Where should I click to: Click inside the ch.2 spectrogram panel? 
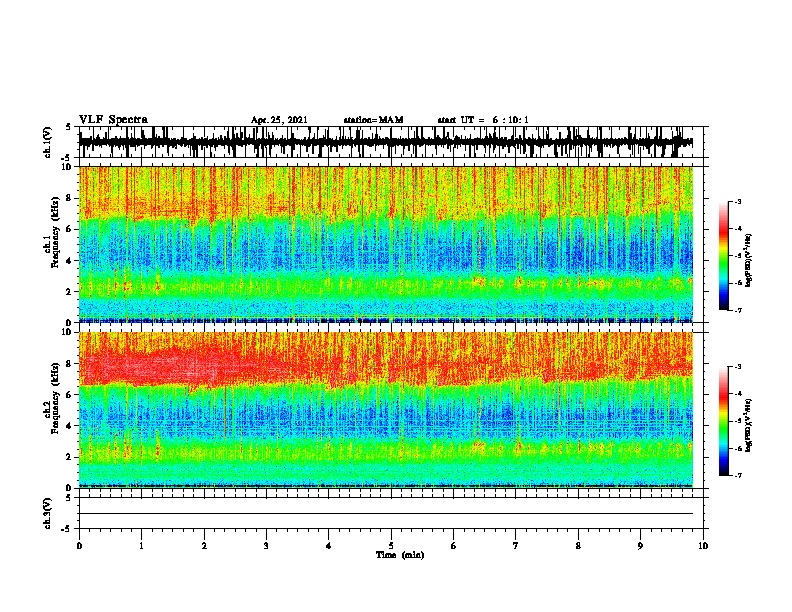coord(386,410)
